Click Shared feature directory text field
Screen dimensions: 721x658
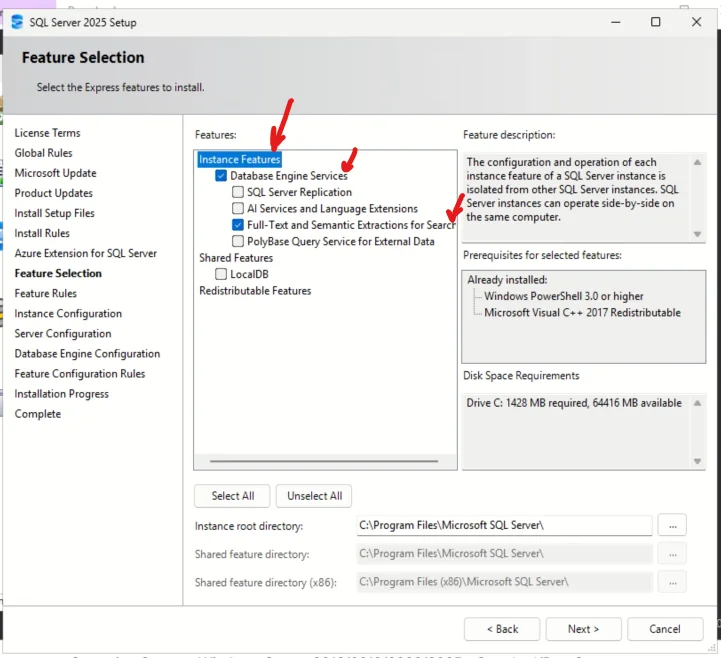click(504, 554)
